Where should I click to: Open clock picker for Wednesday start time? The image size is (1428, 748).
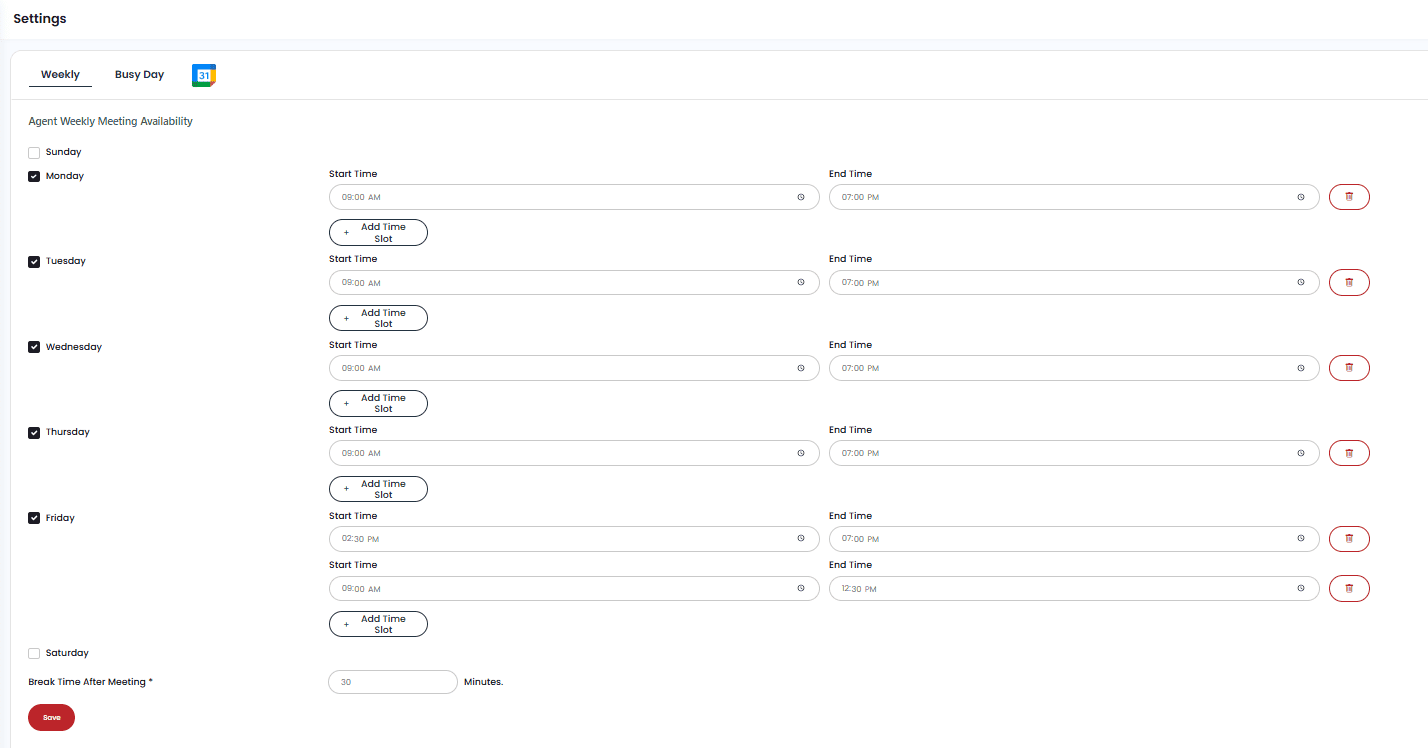(801, 368)
